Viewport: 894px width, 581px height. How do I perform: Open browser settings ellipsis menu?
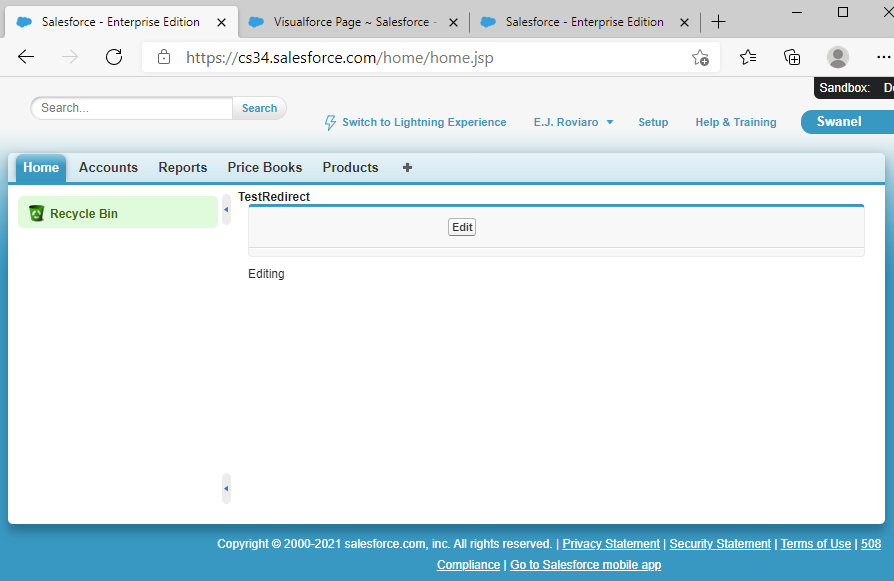coord(883,57)
